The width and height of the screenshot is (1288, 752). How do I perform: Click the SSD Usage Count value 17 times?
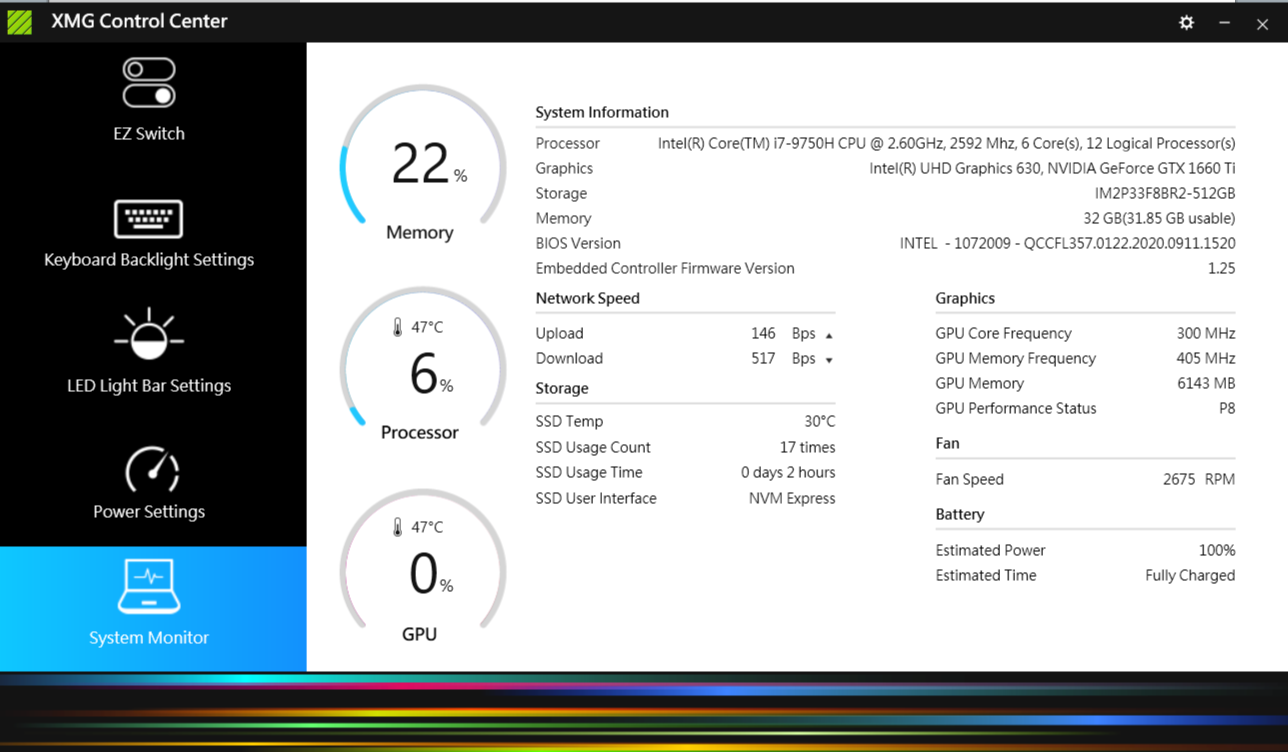807,447
